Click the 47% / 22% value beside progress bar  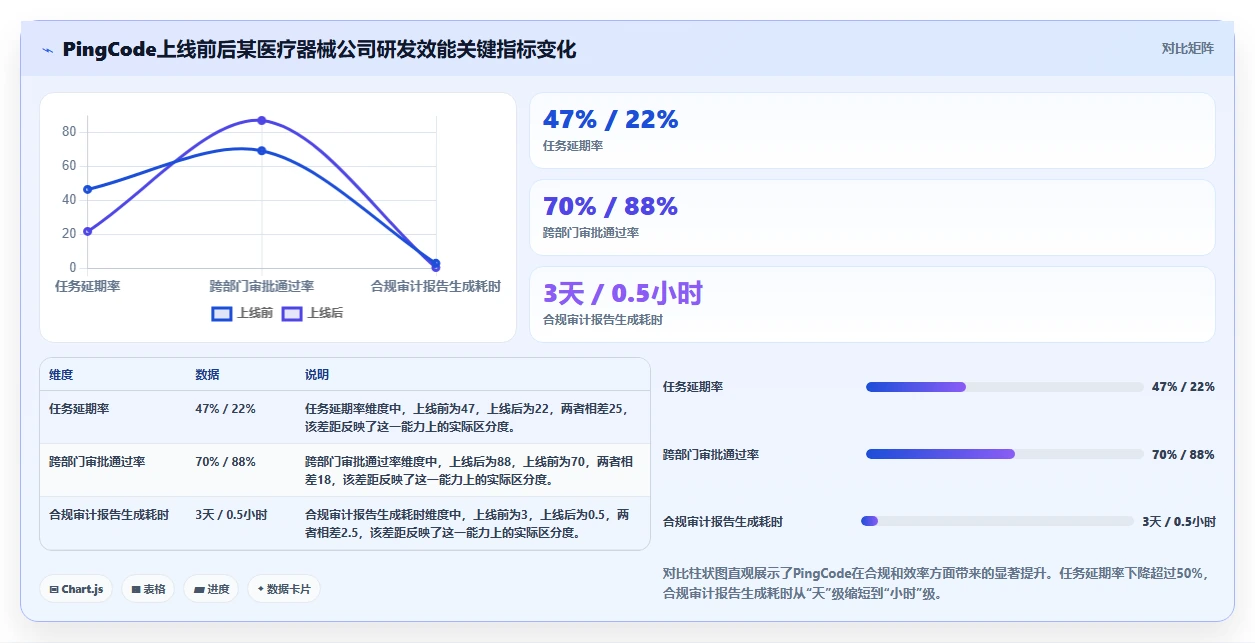pyautogui.click(x=1183, y=387)
